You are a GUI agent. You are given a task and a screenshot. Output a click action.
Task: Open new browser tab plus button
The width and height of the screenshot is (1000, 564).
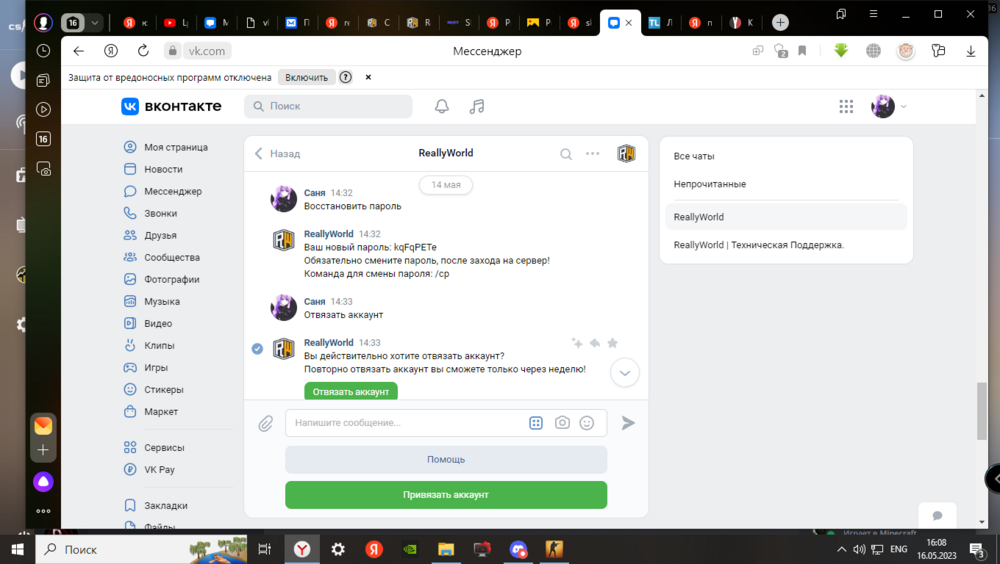pyautogui.click(x=780, y=23)
